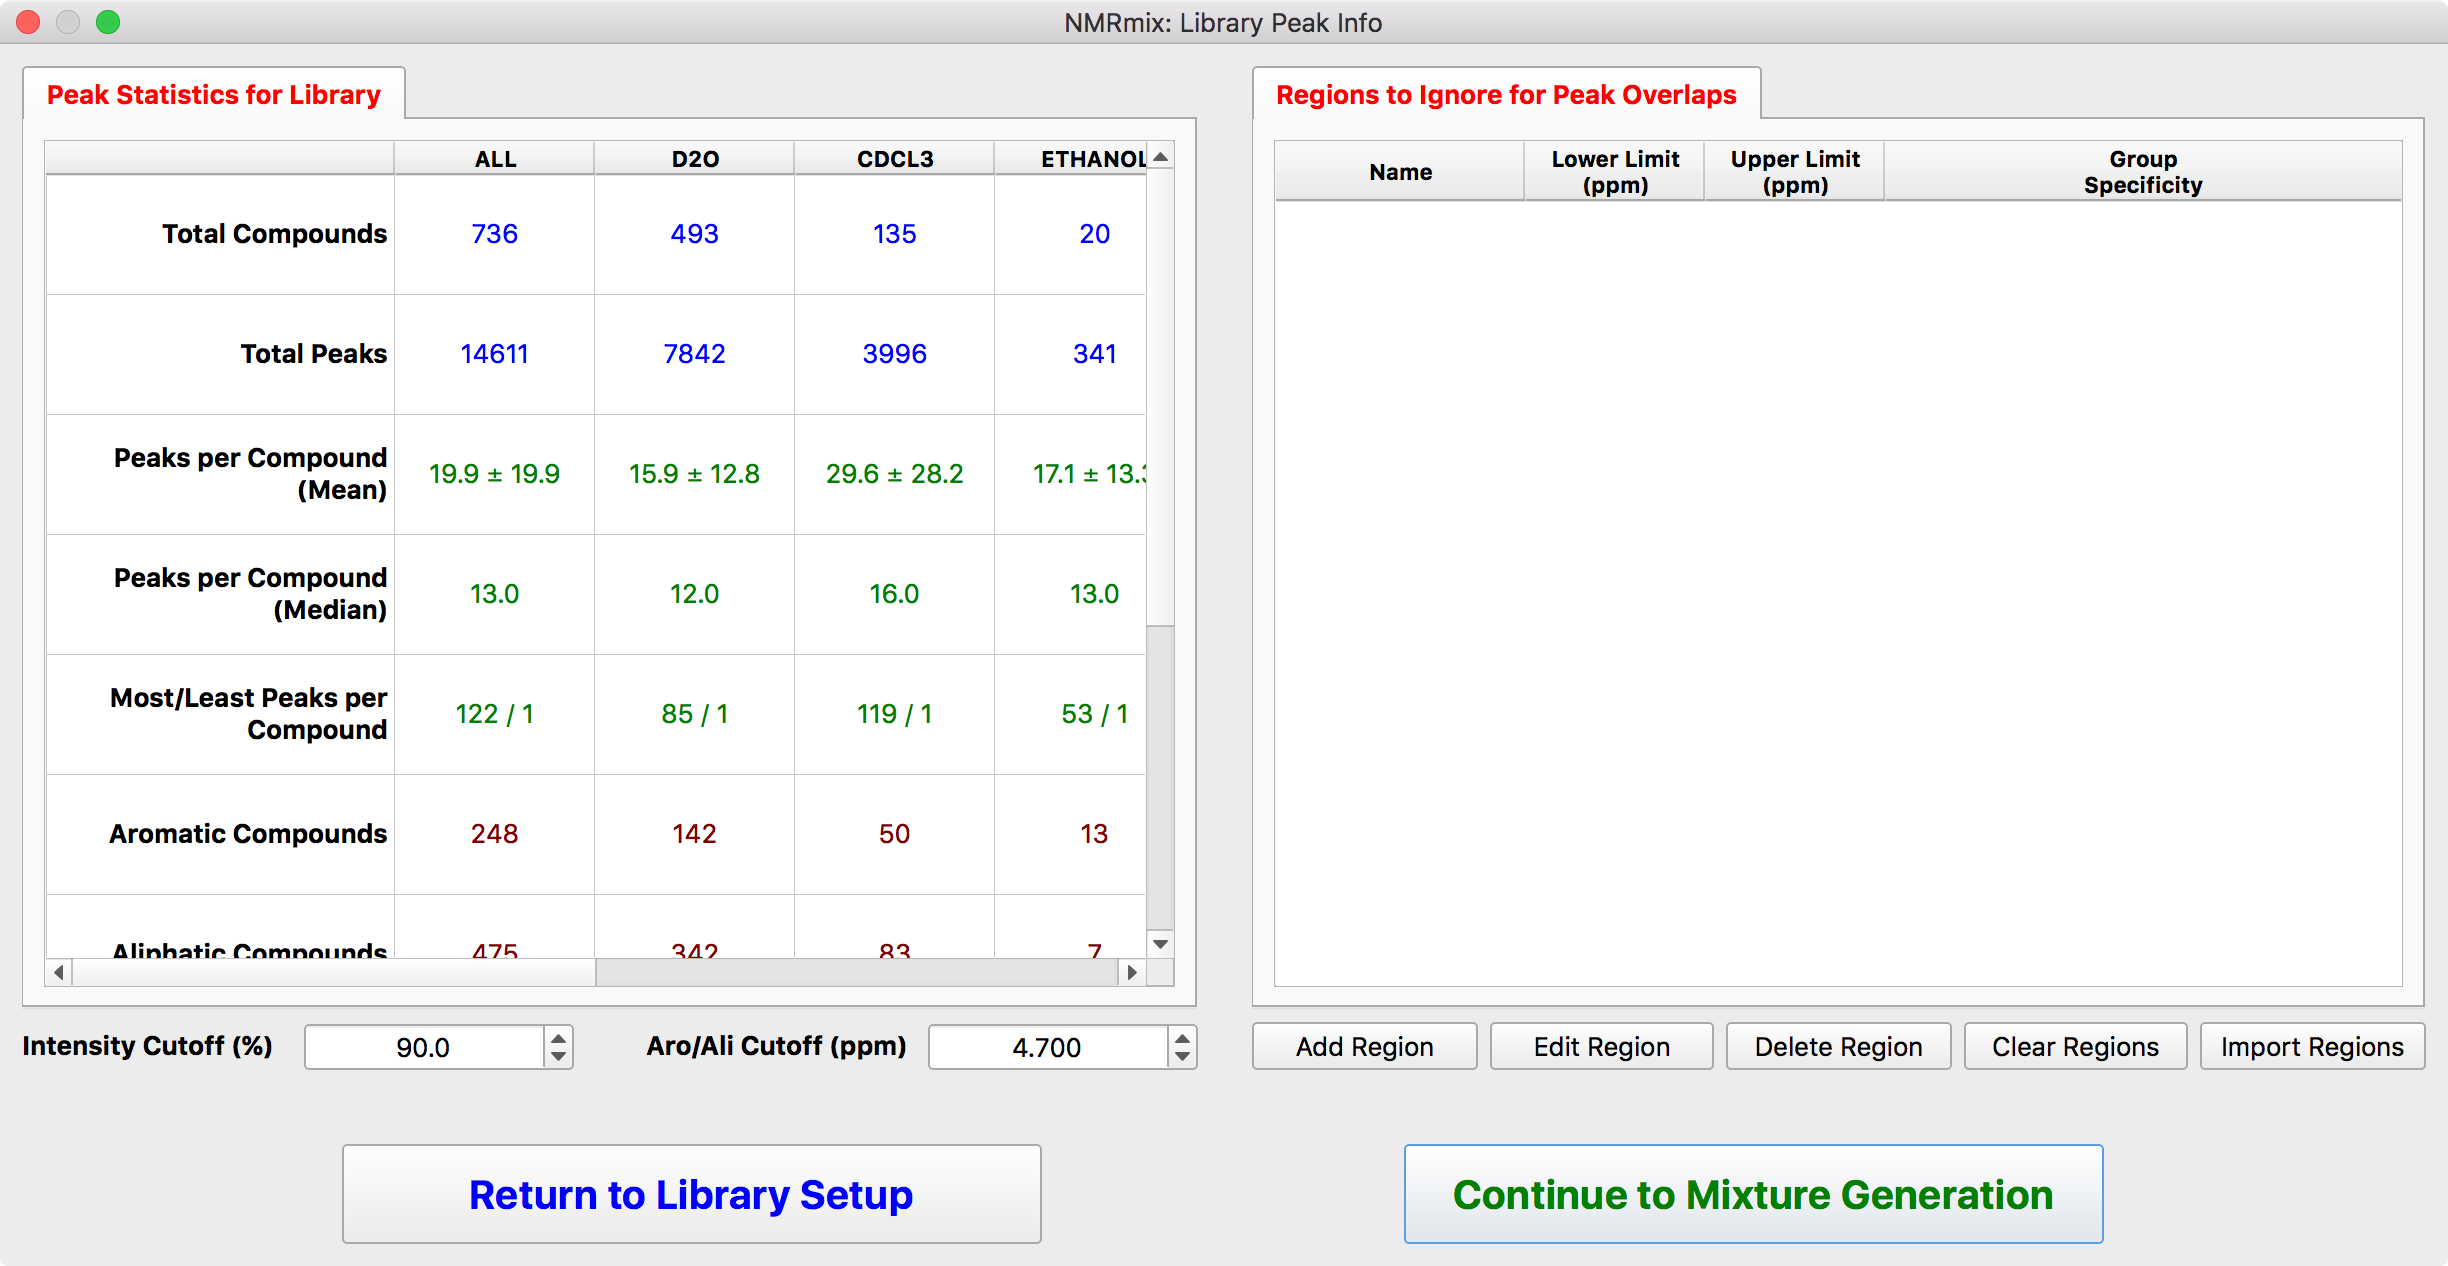Click the Total Peaks CDCL3 cell 3996
2448x1266 pixels.
[x=895, y=354]
